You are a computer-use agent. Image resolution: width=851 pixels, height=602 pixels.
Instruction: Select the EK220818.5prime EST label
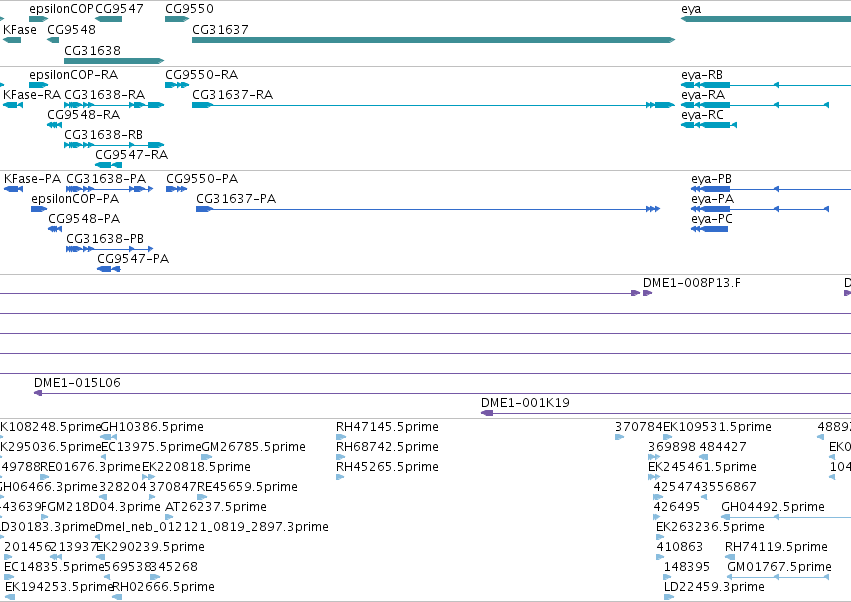[x=196, y=467]
